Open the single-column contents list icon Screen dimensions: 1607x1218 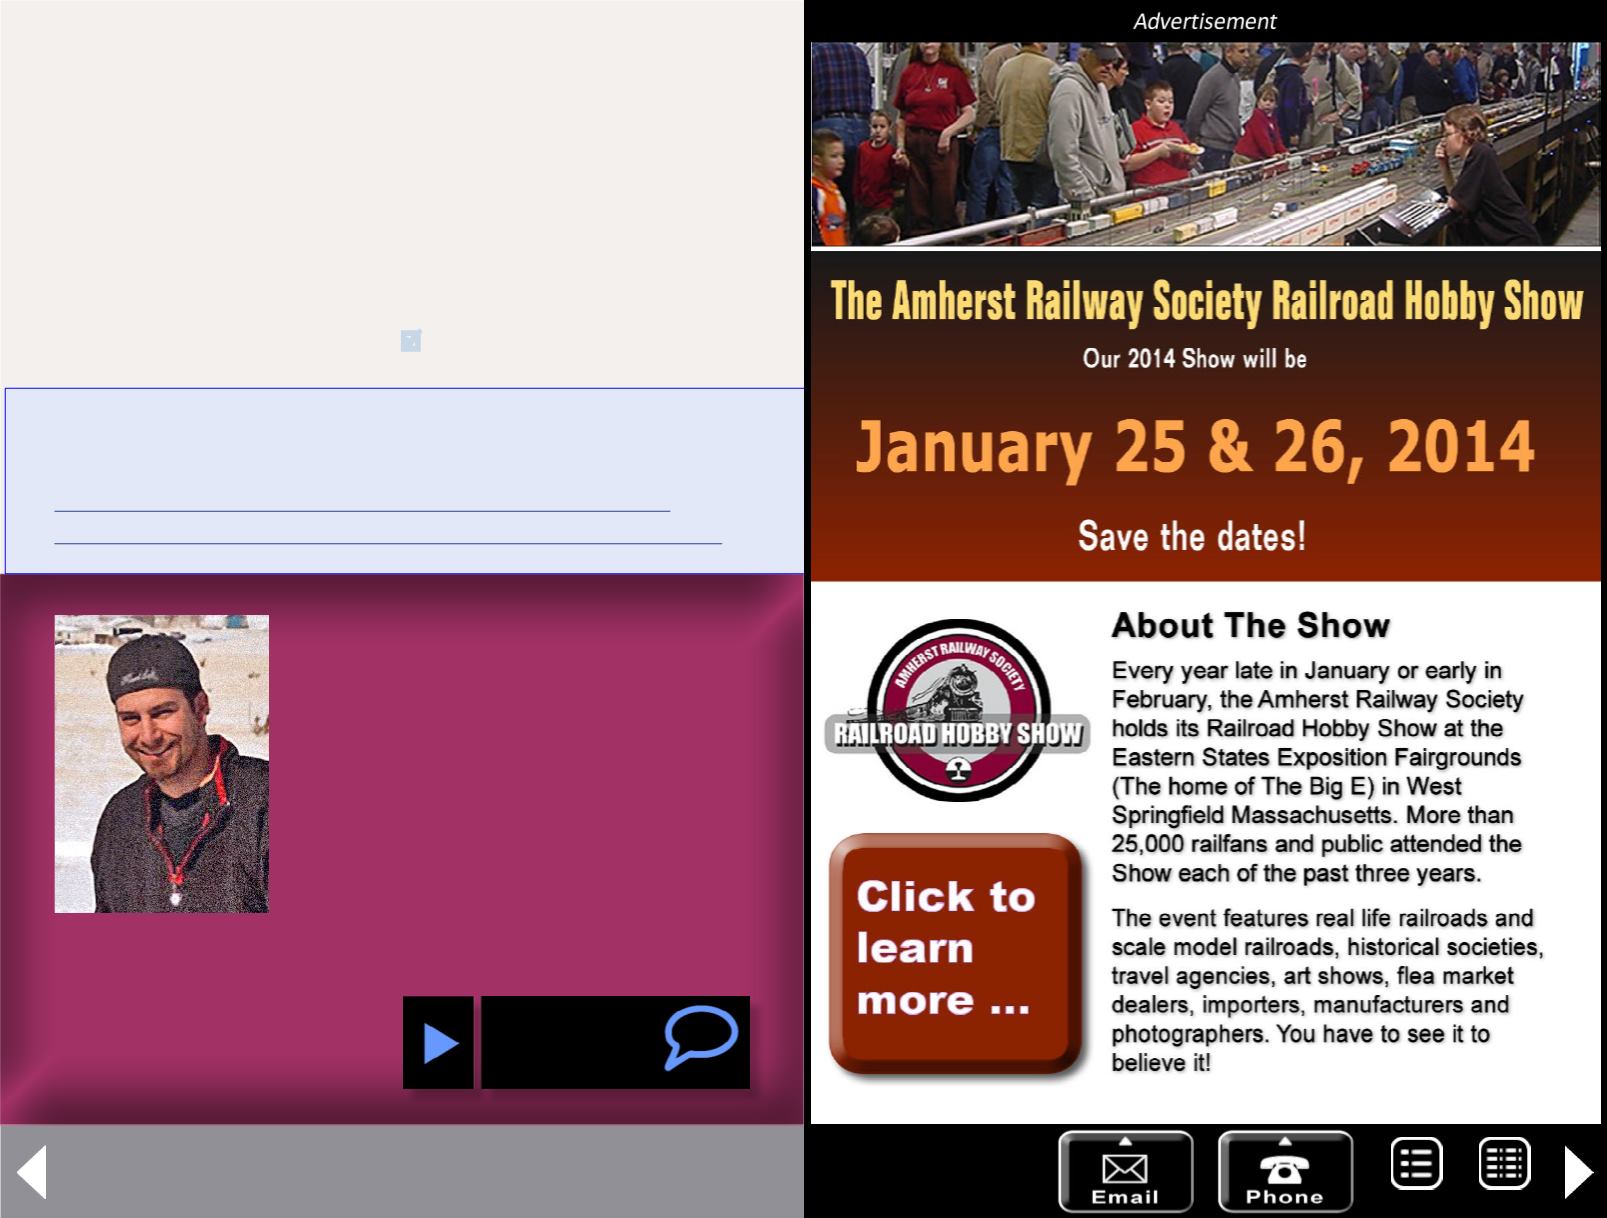tap(1416, 1163)
